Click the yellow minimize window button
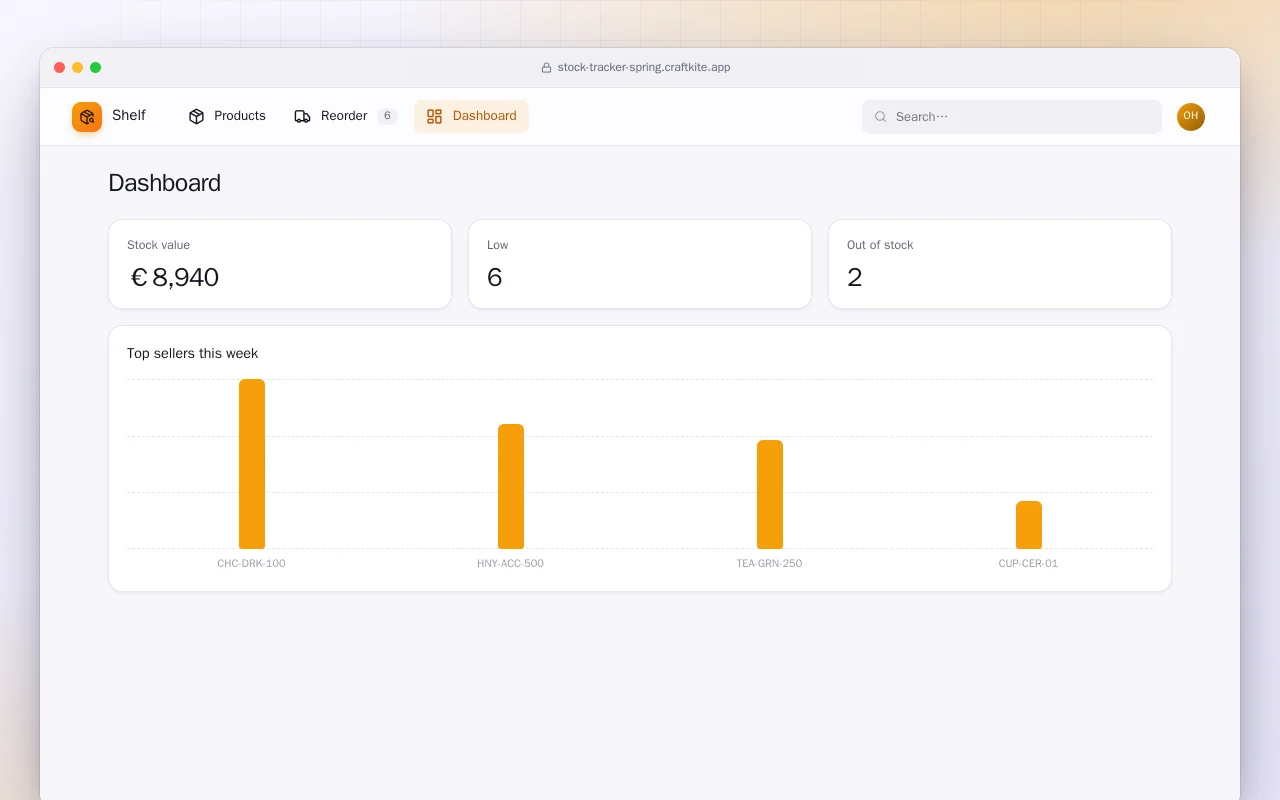 pyautogui.click(x=78, y=68)
